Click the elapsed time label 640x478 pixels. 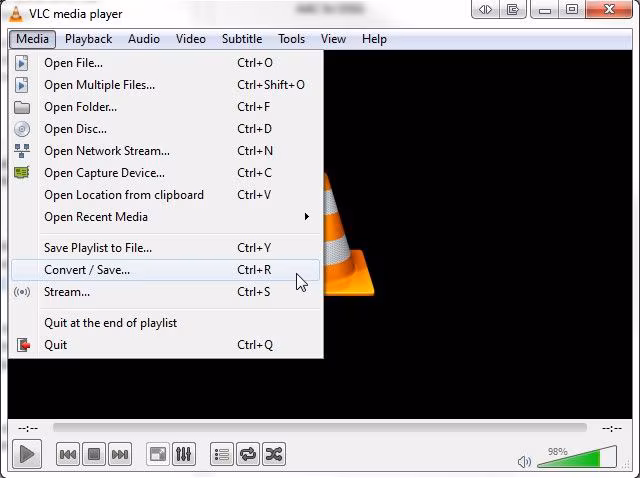(x=28, y=428)
